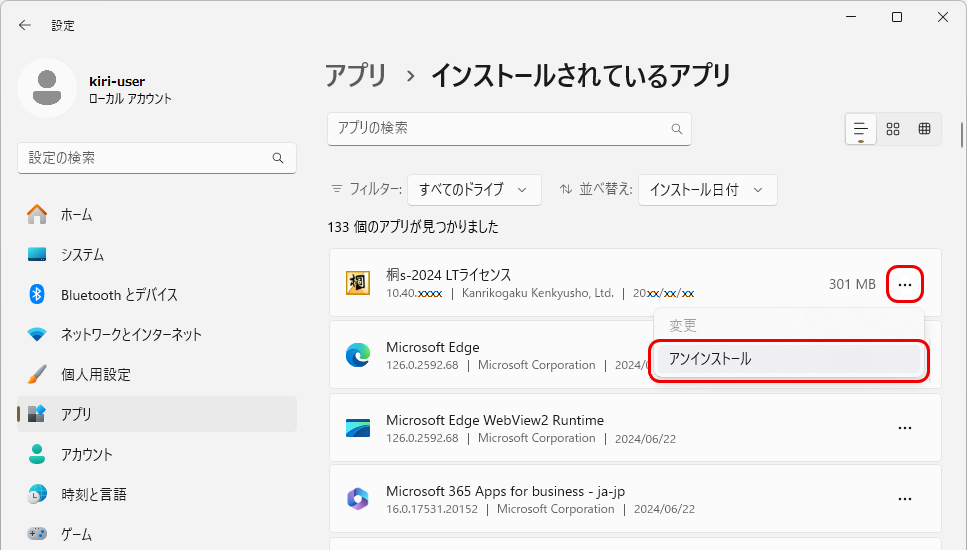Click the アプリ breadcrumb link
The width and height of the screenshot is (967, 550).
tap(356, 76)
